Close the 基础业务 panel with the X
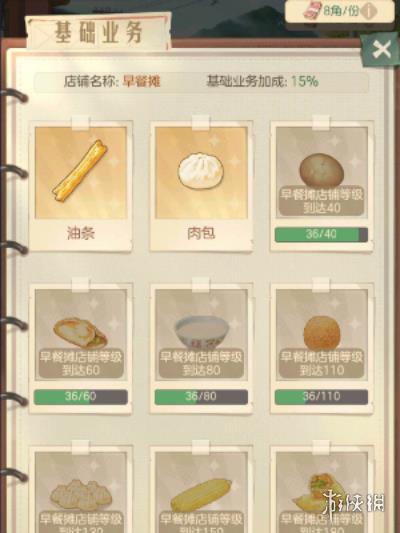The width and height of the screenshot is (400, 533). pyautogui.click(x=381, y=50)
